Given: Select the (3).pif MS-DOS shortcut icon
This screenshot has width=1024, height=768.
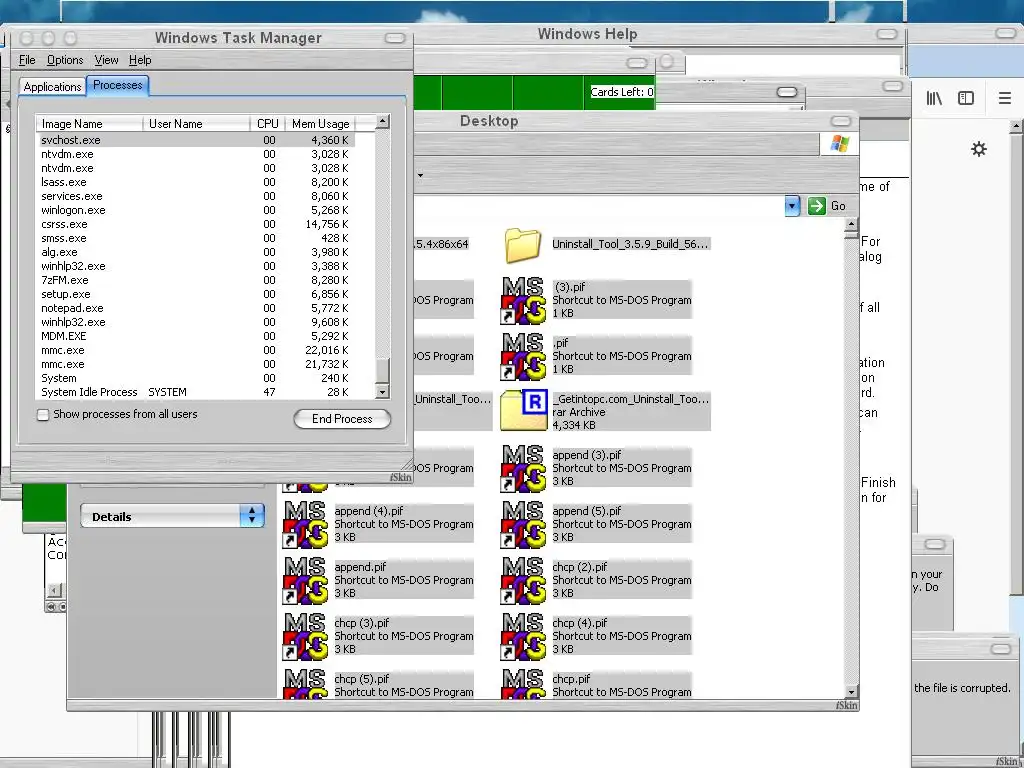Looking at the screenshot, I should pyautogui.click(x=522, y=300).
